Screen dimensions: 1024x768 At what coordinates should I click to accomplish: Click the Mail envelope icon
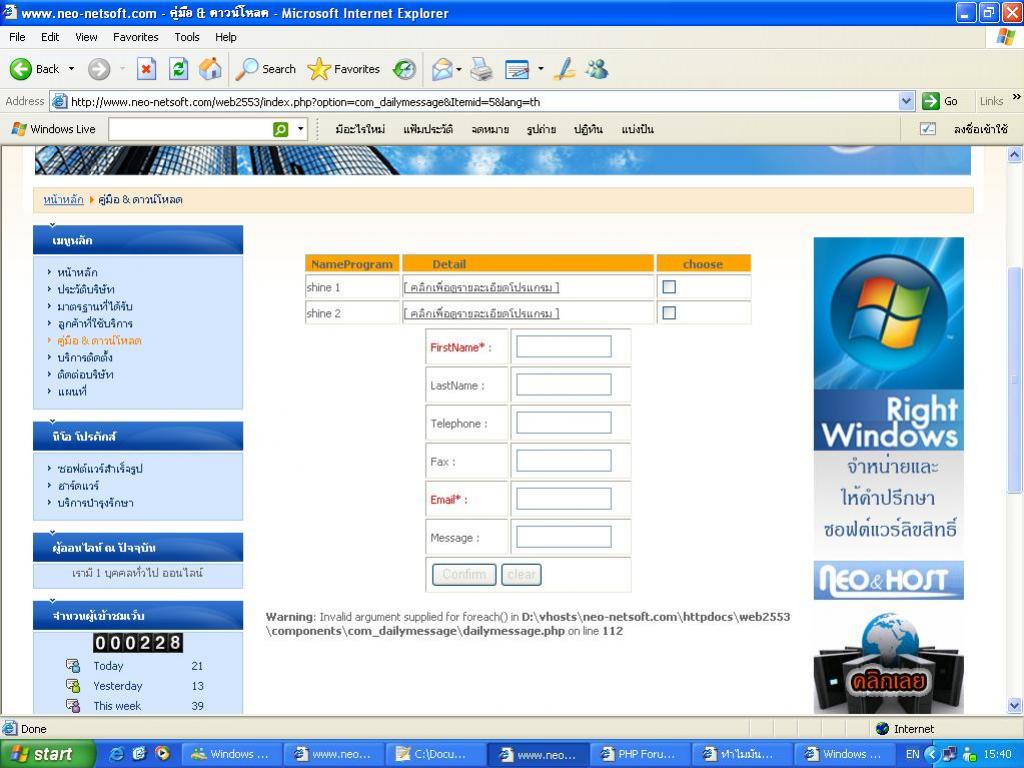(442, 69)
